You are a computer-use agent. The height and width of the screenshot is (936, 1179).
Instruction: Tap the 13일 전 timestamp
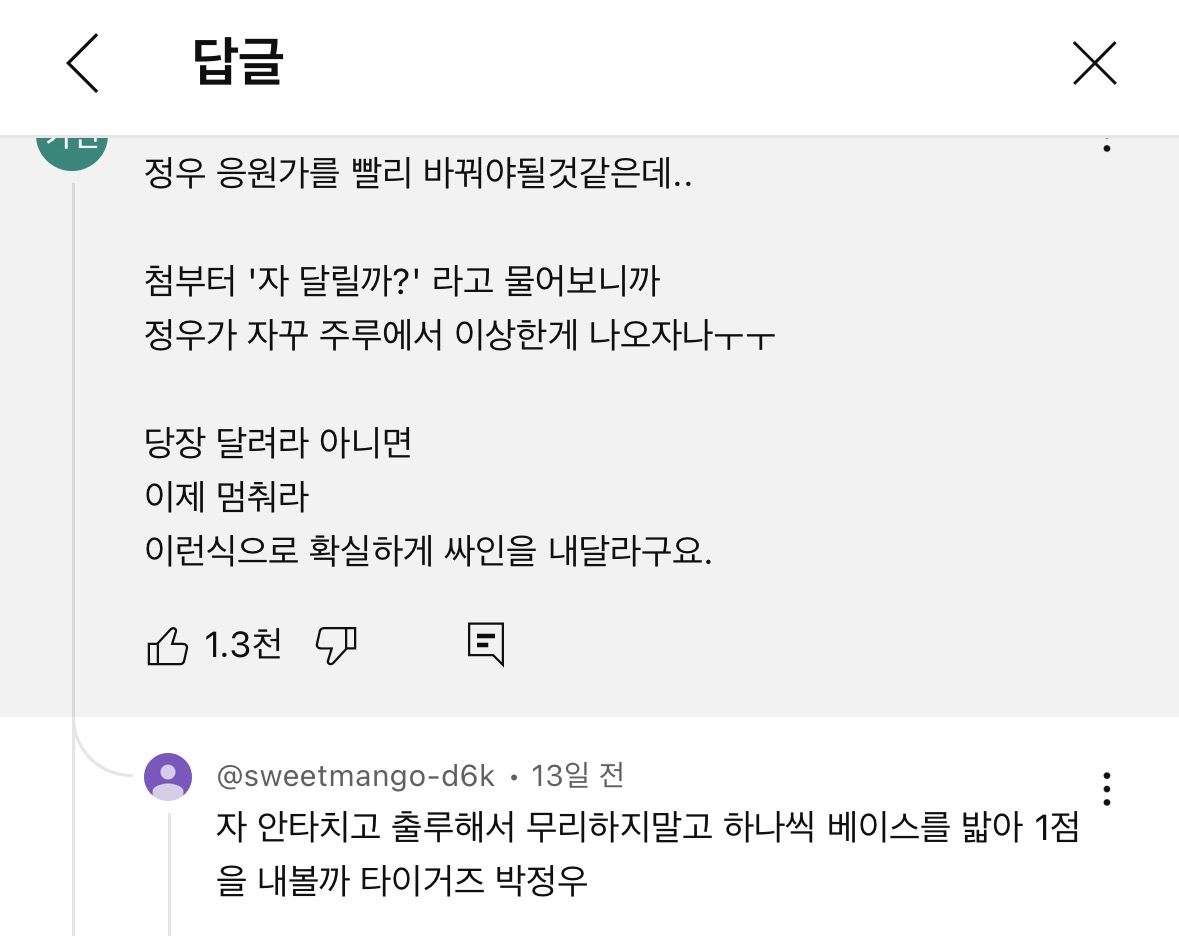tap(577, 775)
